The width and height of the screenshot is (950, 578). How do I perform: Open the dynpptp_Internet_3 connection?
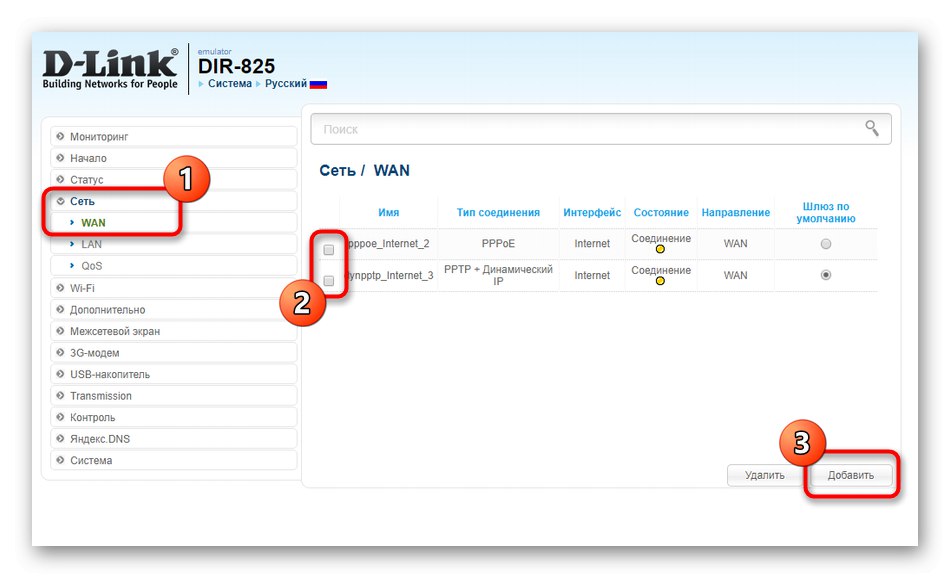388,275
